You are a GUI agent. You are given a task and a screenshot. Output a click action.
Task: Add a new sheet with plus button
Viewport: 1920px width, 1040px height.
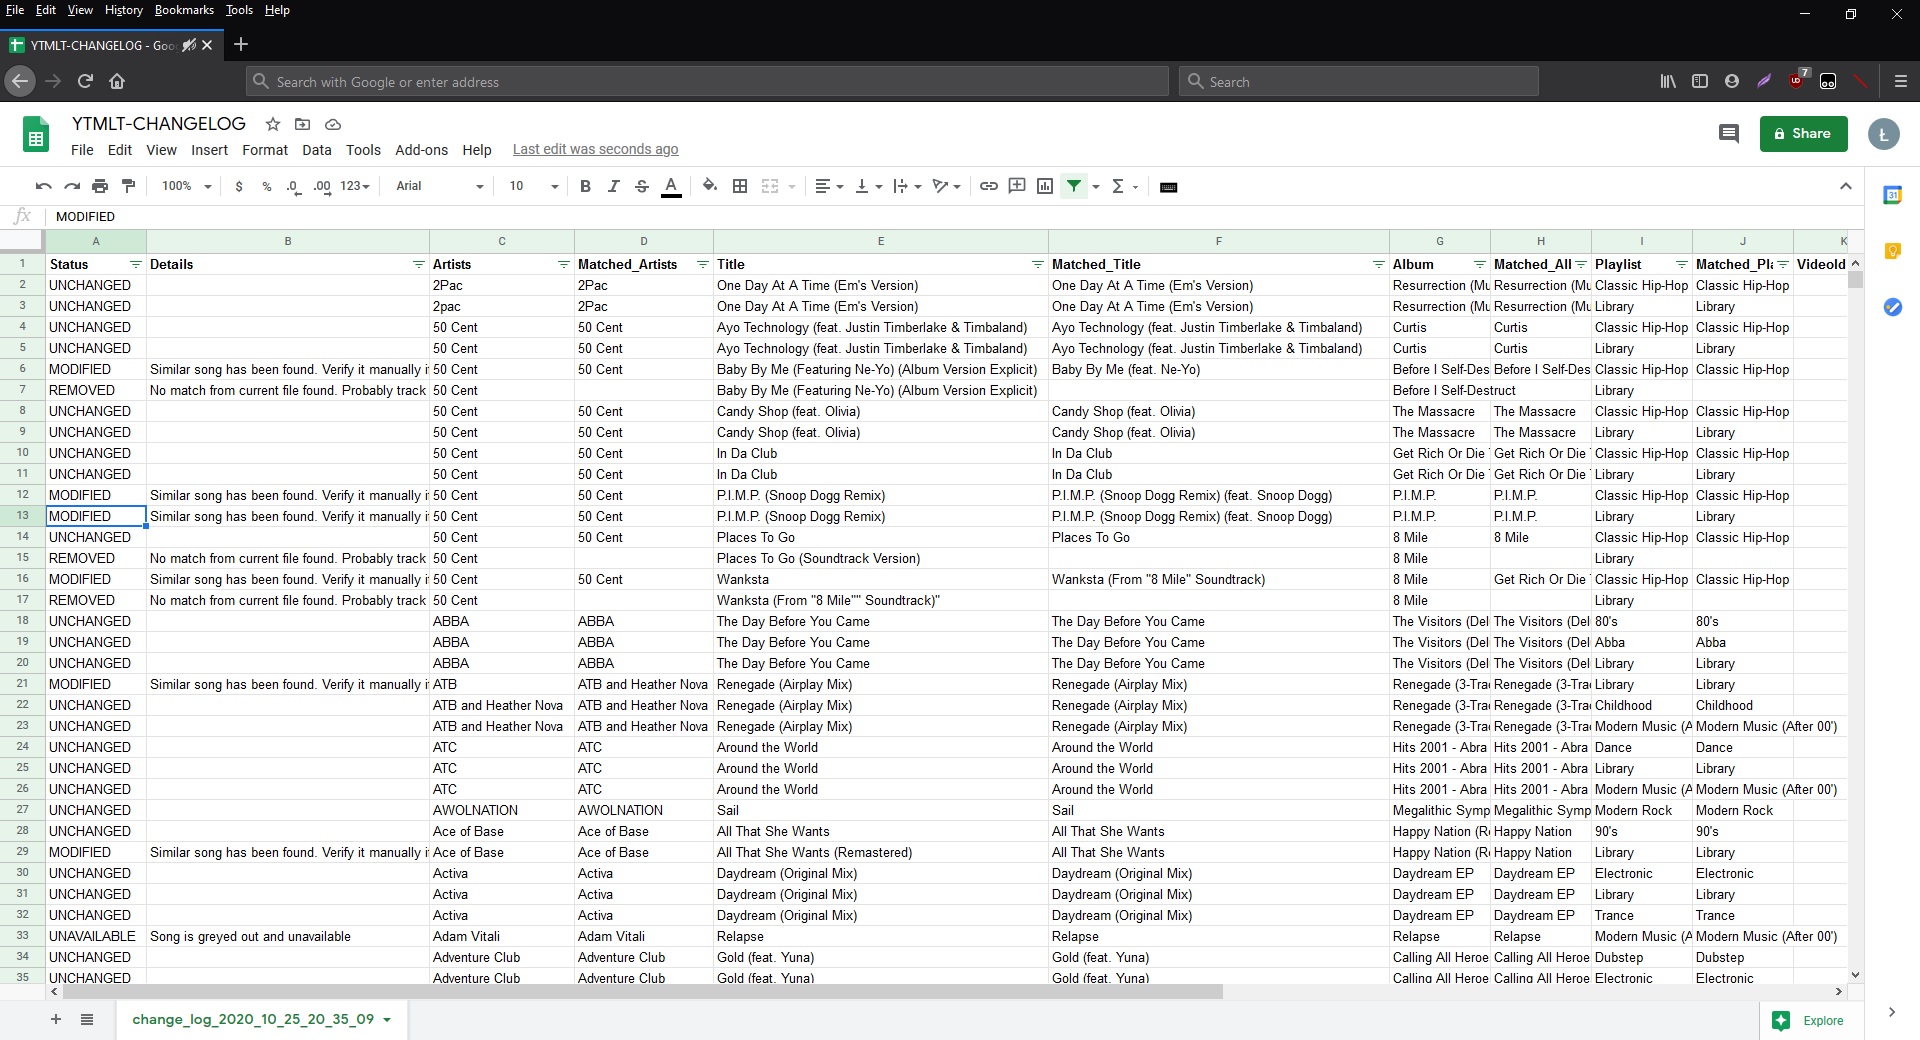(x=56, y=1019)
